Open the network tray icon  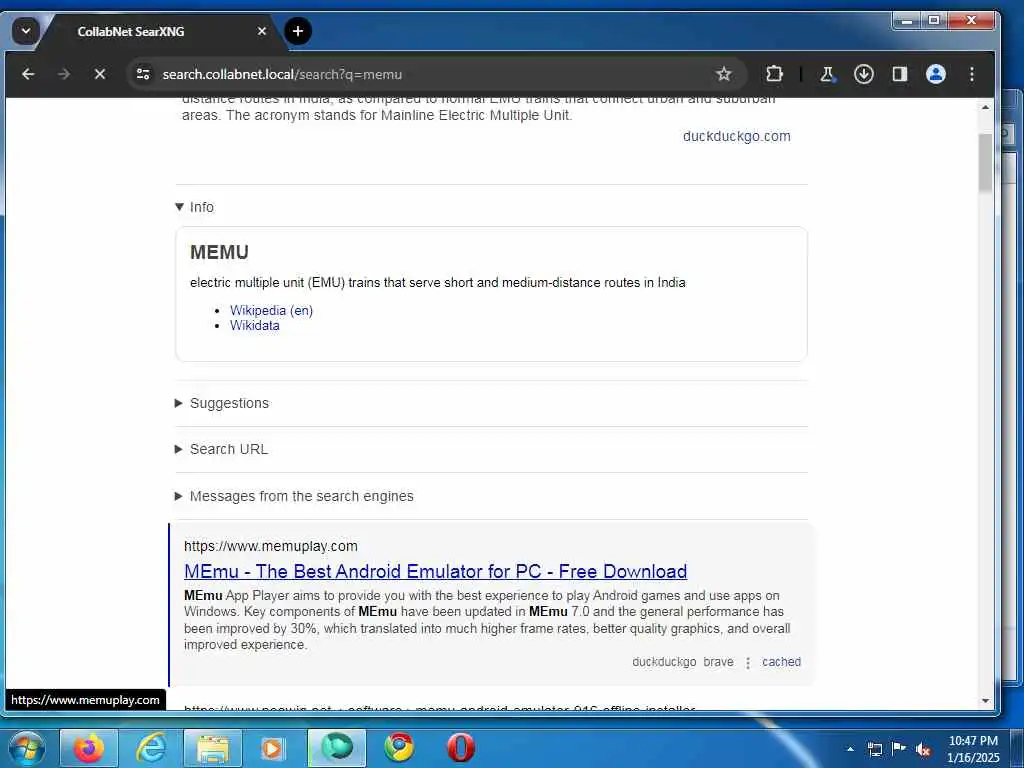(x=875, y=749)
